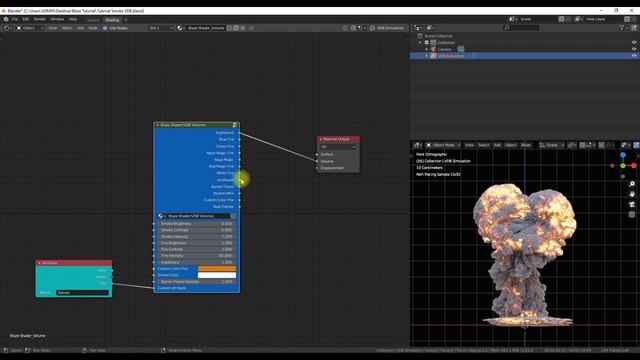Open the Custom Color Fire orange swatch
This screenshot has height=360, width=640.
(x=217, y=269)
